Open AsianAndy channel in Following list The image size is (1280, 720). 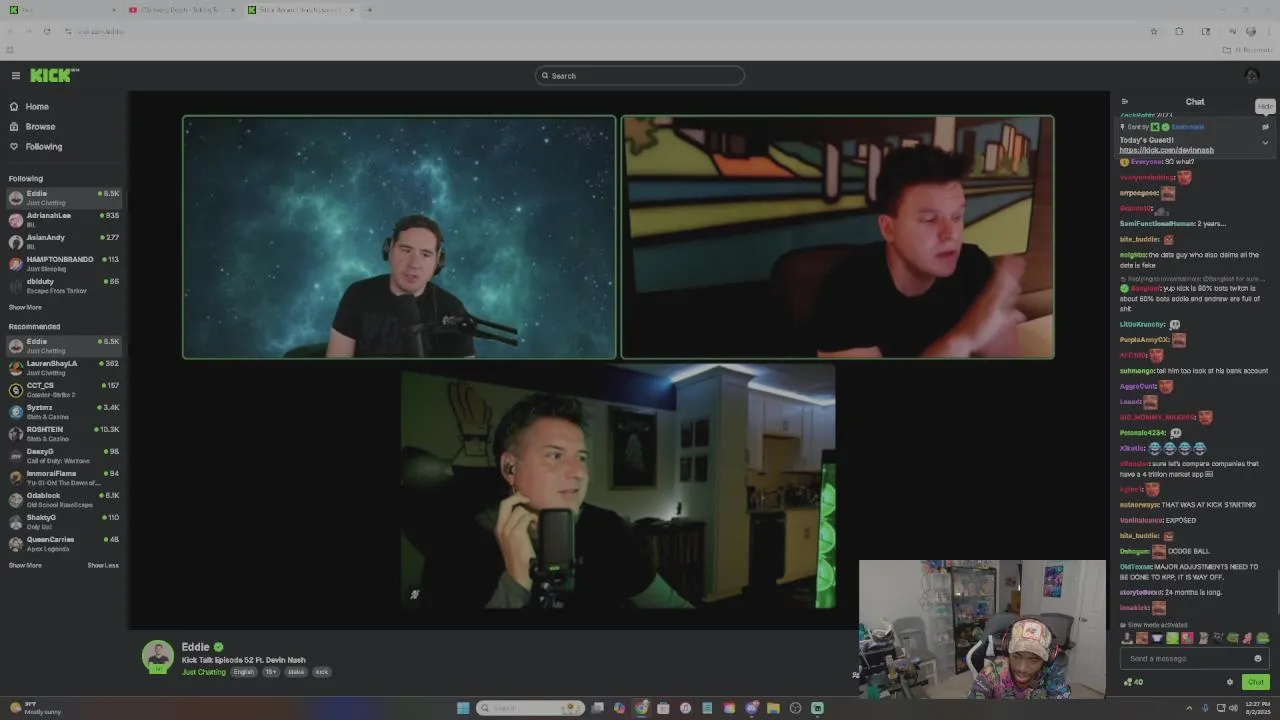pyautogui.click(x=64, y=242)
